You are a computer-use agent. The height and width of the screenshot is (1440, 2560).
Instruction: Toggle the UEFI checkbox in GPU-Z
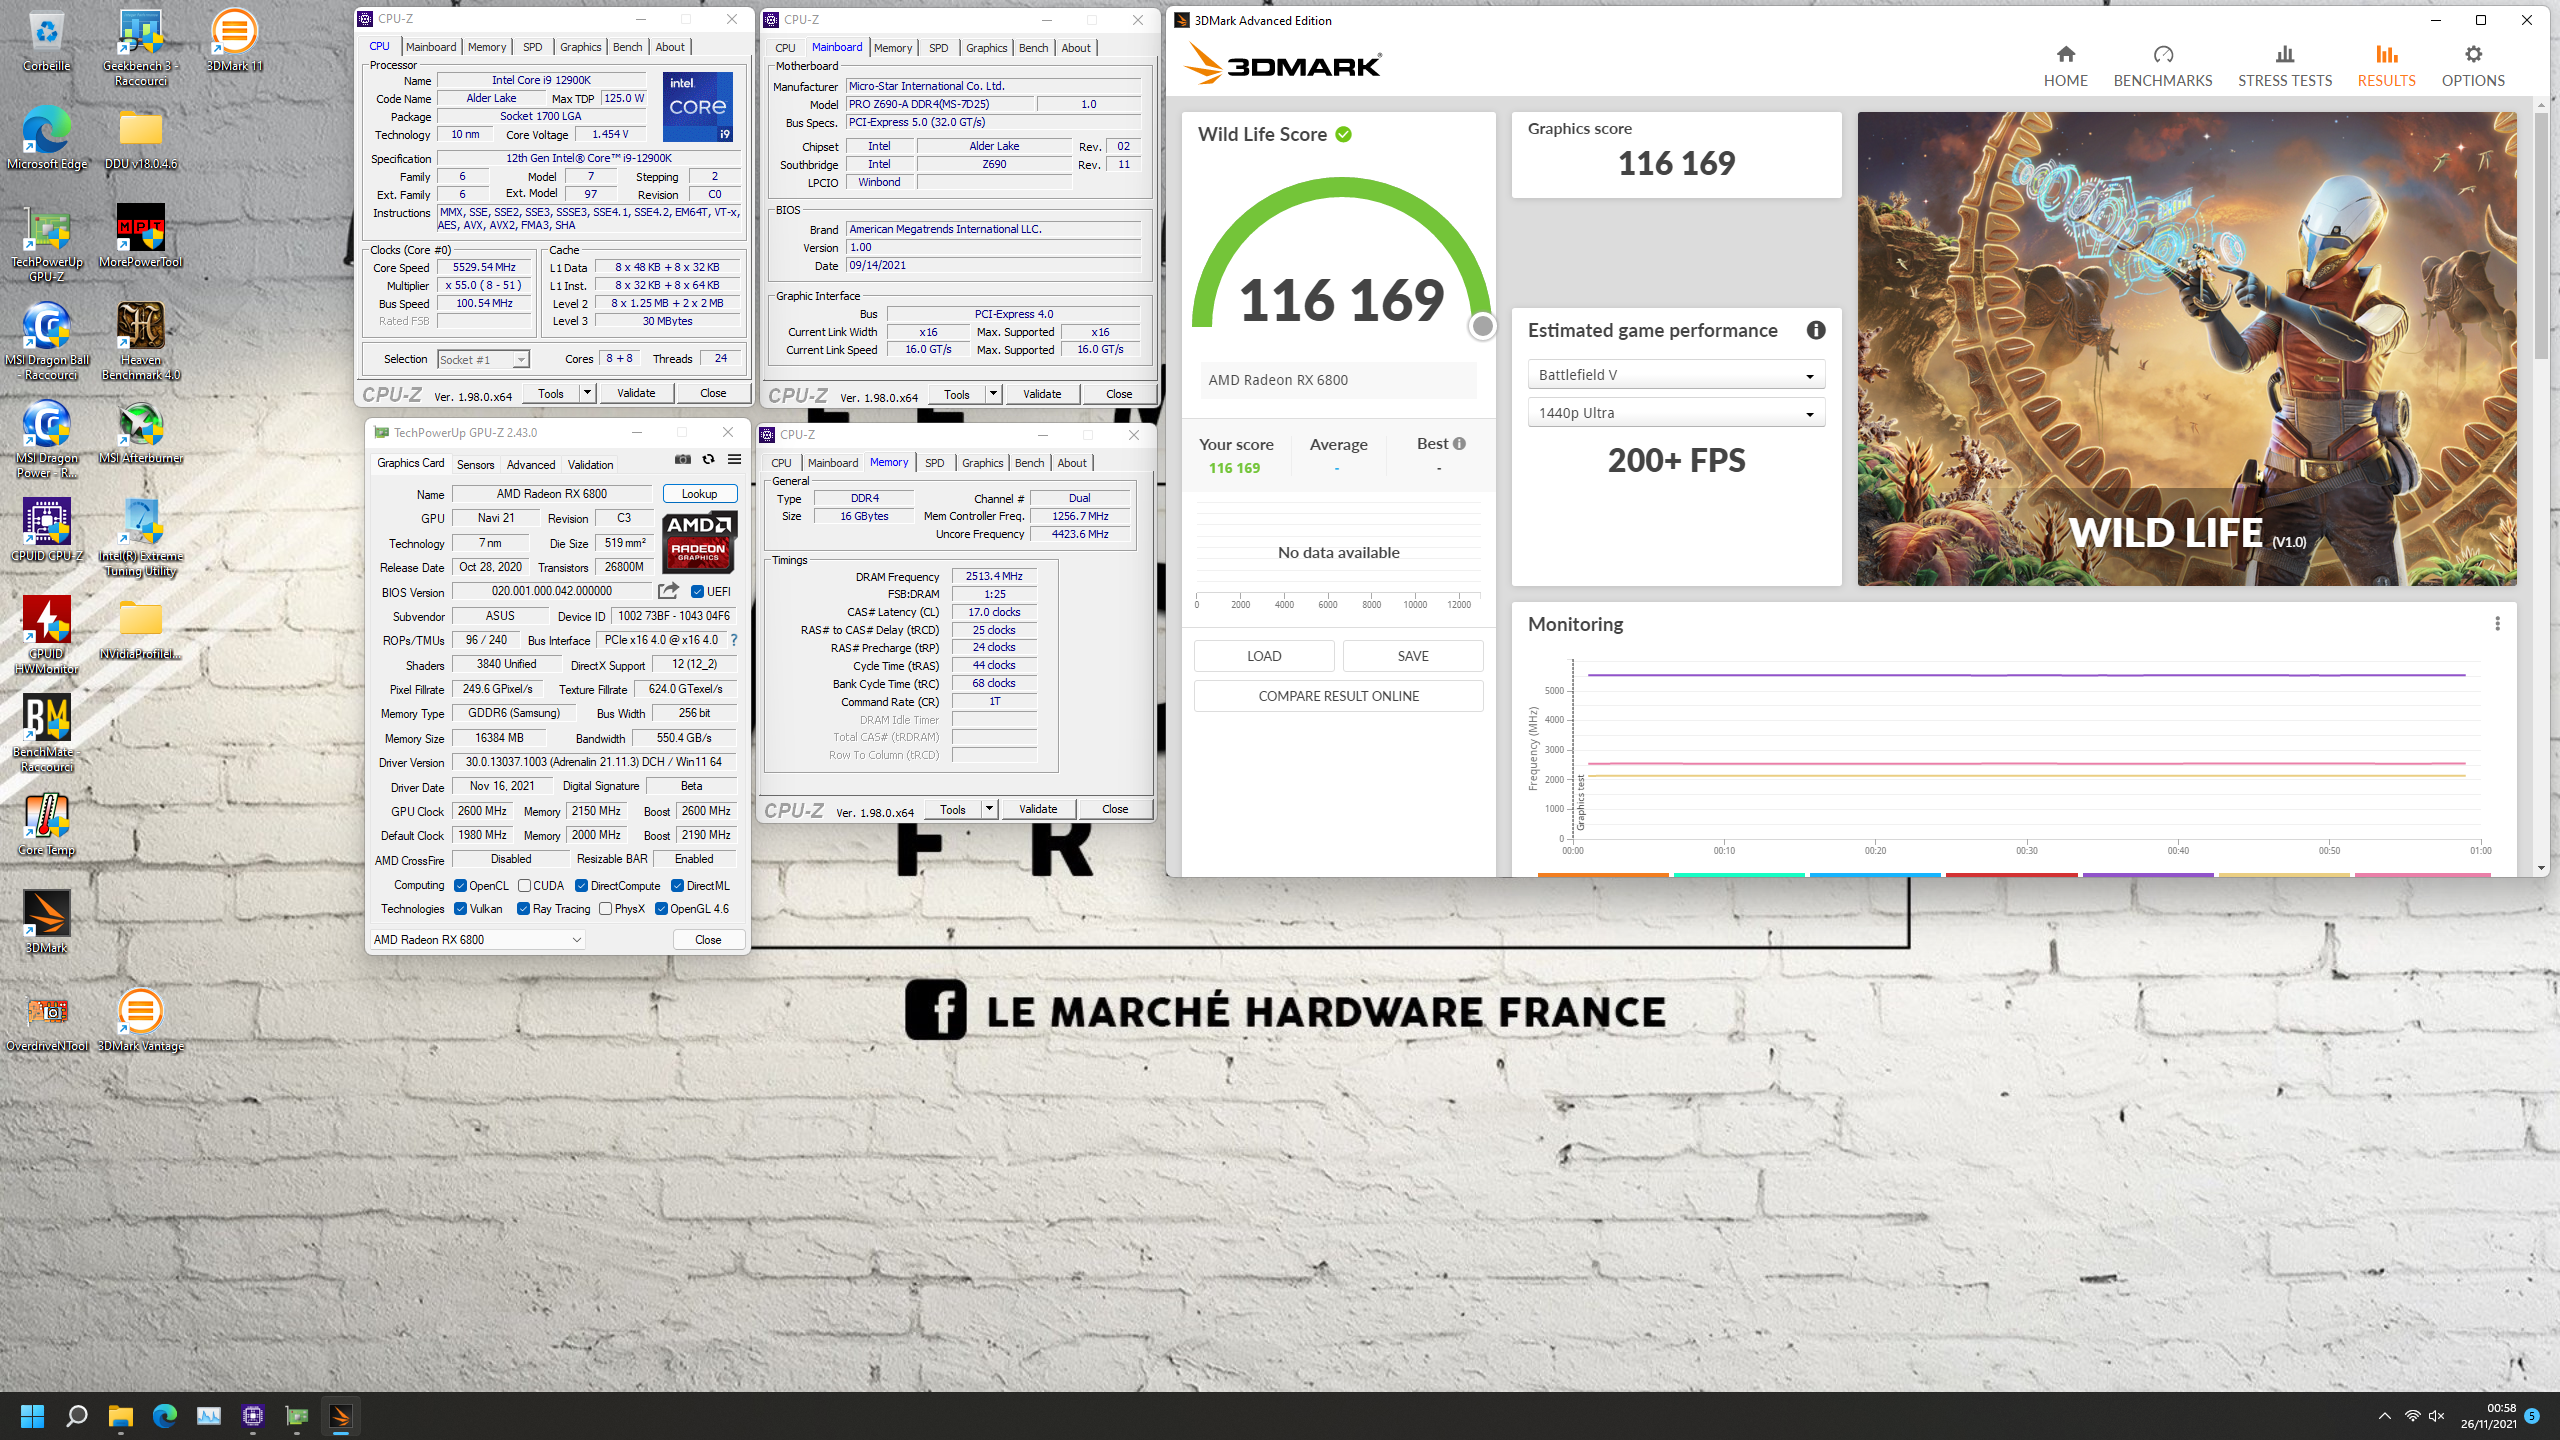click(697, 591)
